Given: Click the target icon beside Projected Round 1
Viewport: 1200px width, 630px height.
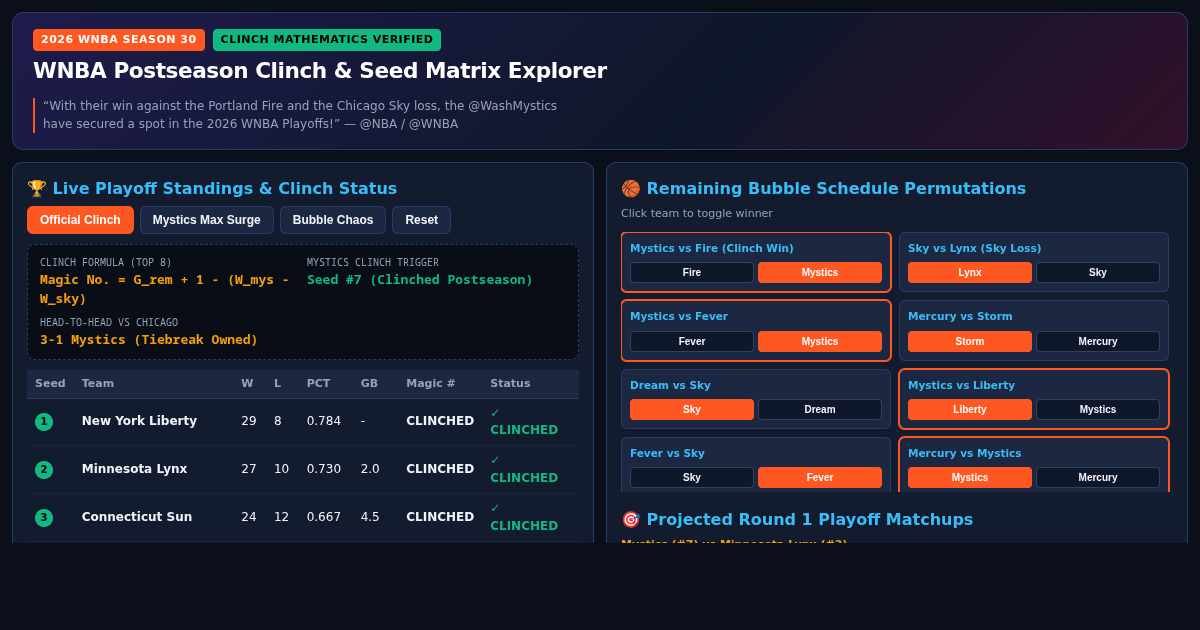Looking at the screenshot, I should [x=631, y=519].
